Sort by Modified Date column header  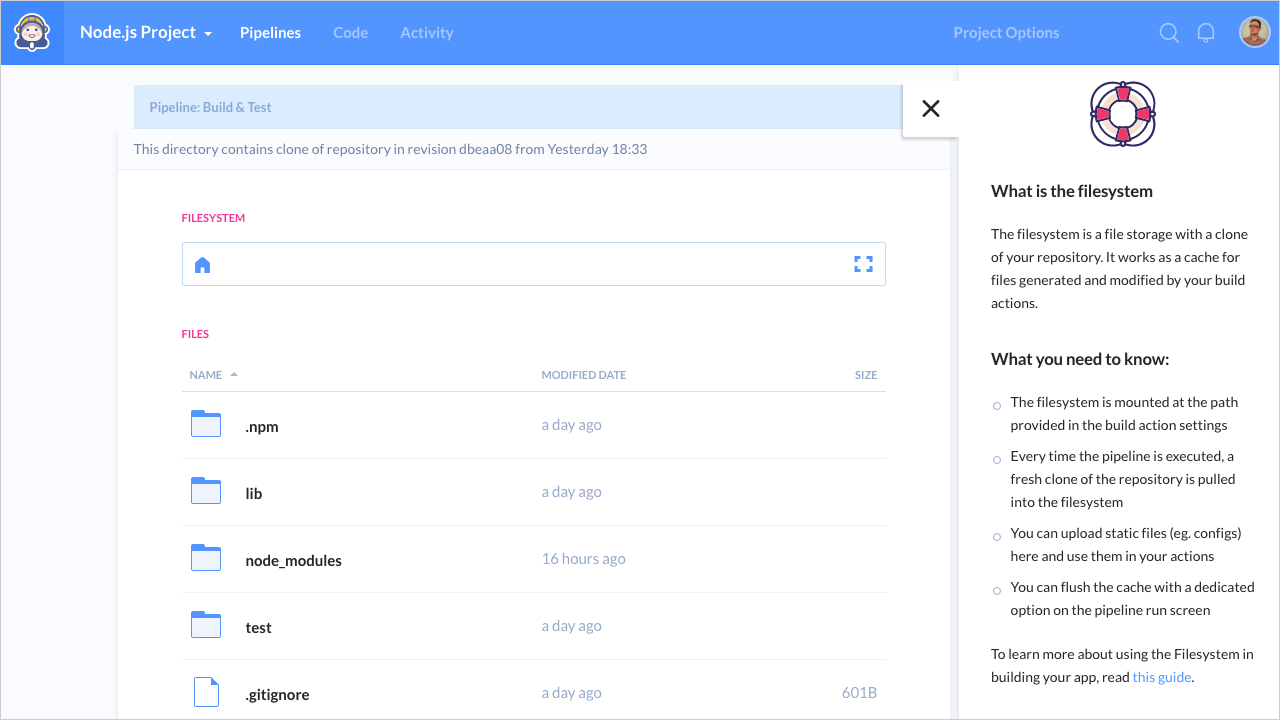click(584, 375)
